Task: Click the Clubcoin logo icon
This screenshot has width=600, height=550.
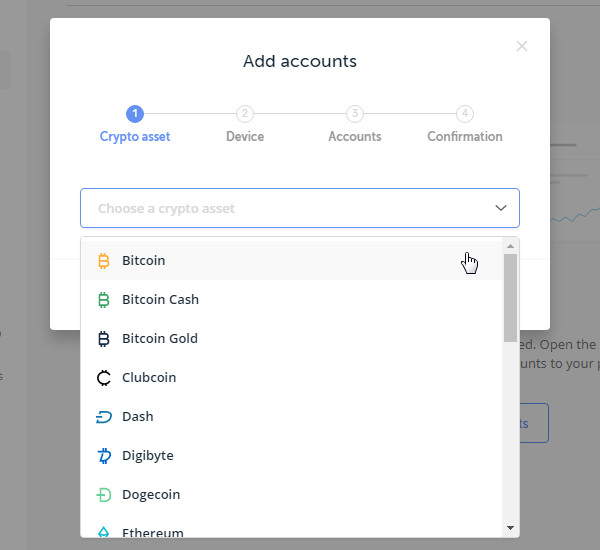Action: point(104,378)
